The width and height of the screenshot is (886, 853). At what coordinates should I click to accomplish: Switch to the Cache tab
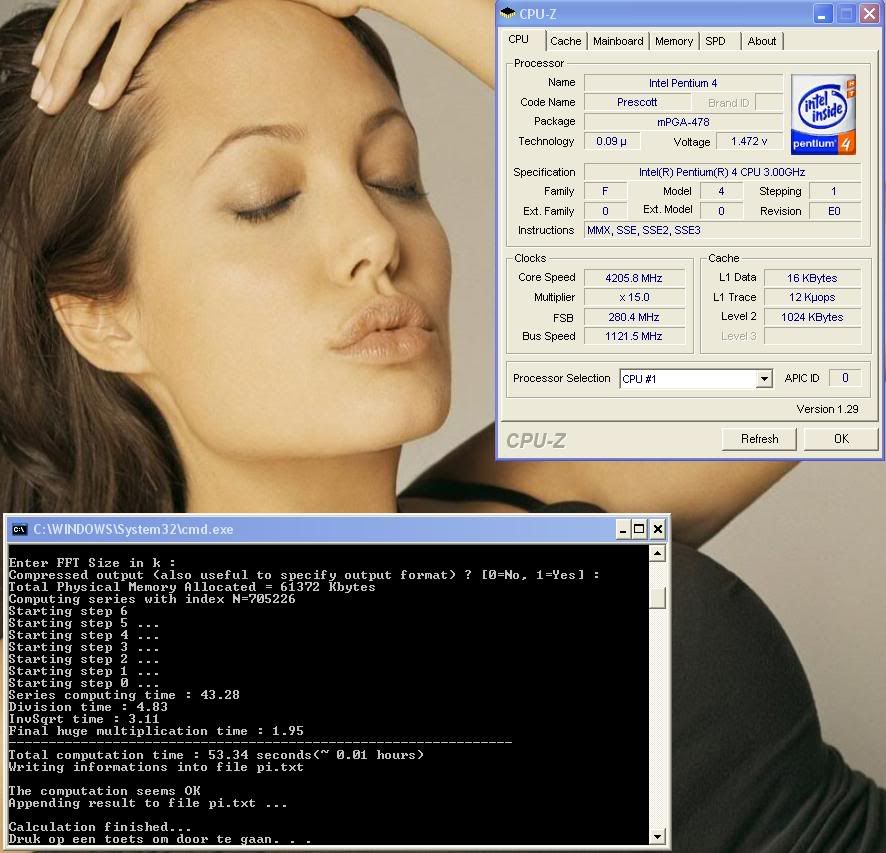[x=565, y=41]
